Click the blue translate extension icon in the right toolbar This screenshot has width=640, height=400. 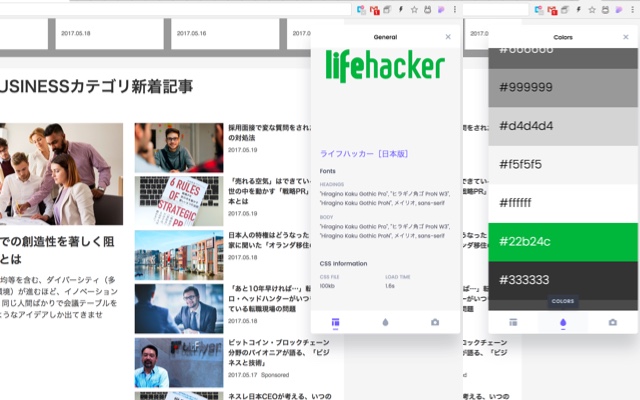tap(539, 10)
